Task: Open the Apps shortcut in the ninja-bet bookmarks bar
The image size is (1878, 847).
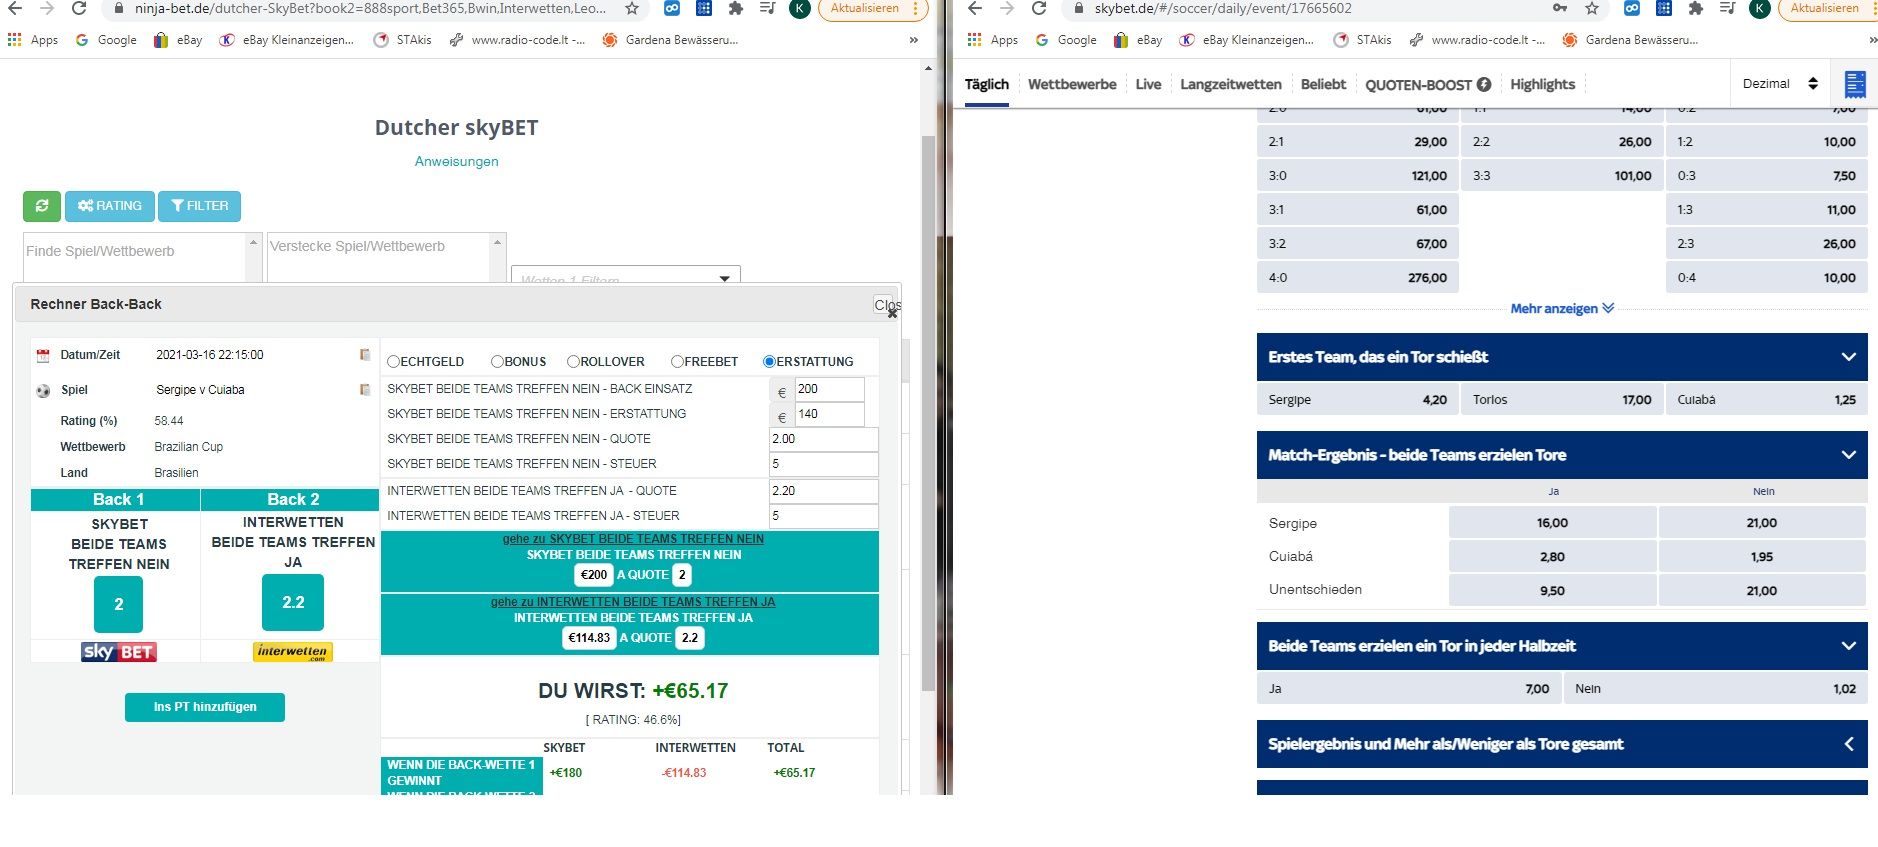Action: click(33, 40)
